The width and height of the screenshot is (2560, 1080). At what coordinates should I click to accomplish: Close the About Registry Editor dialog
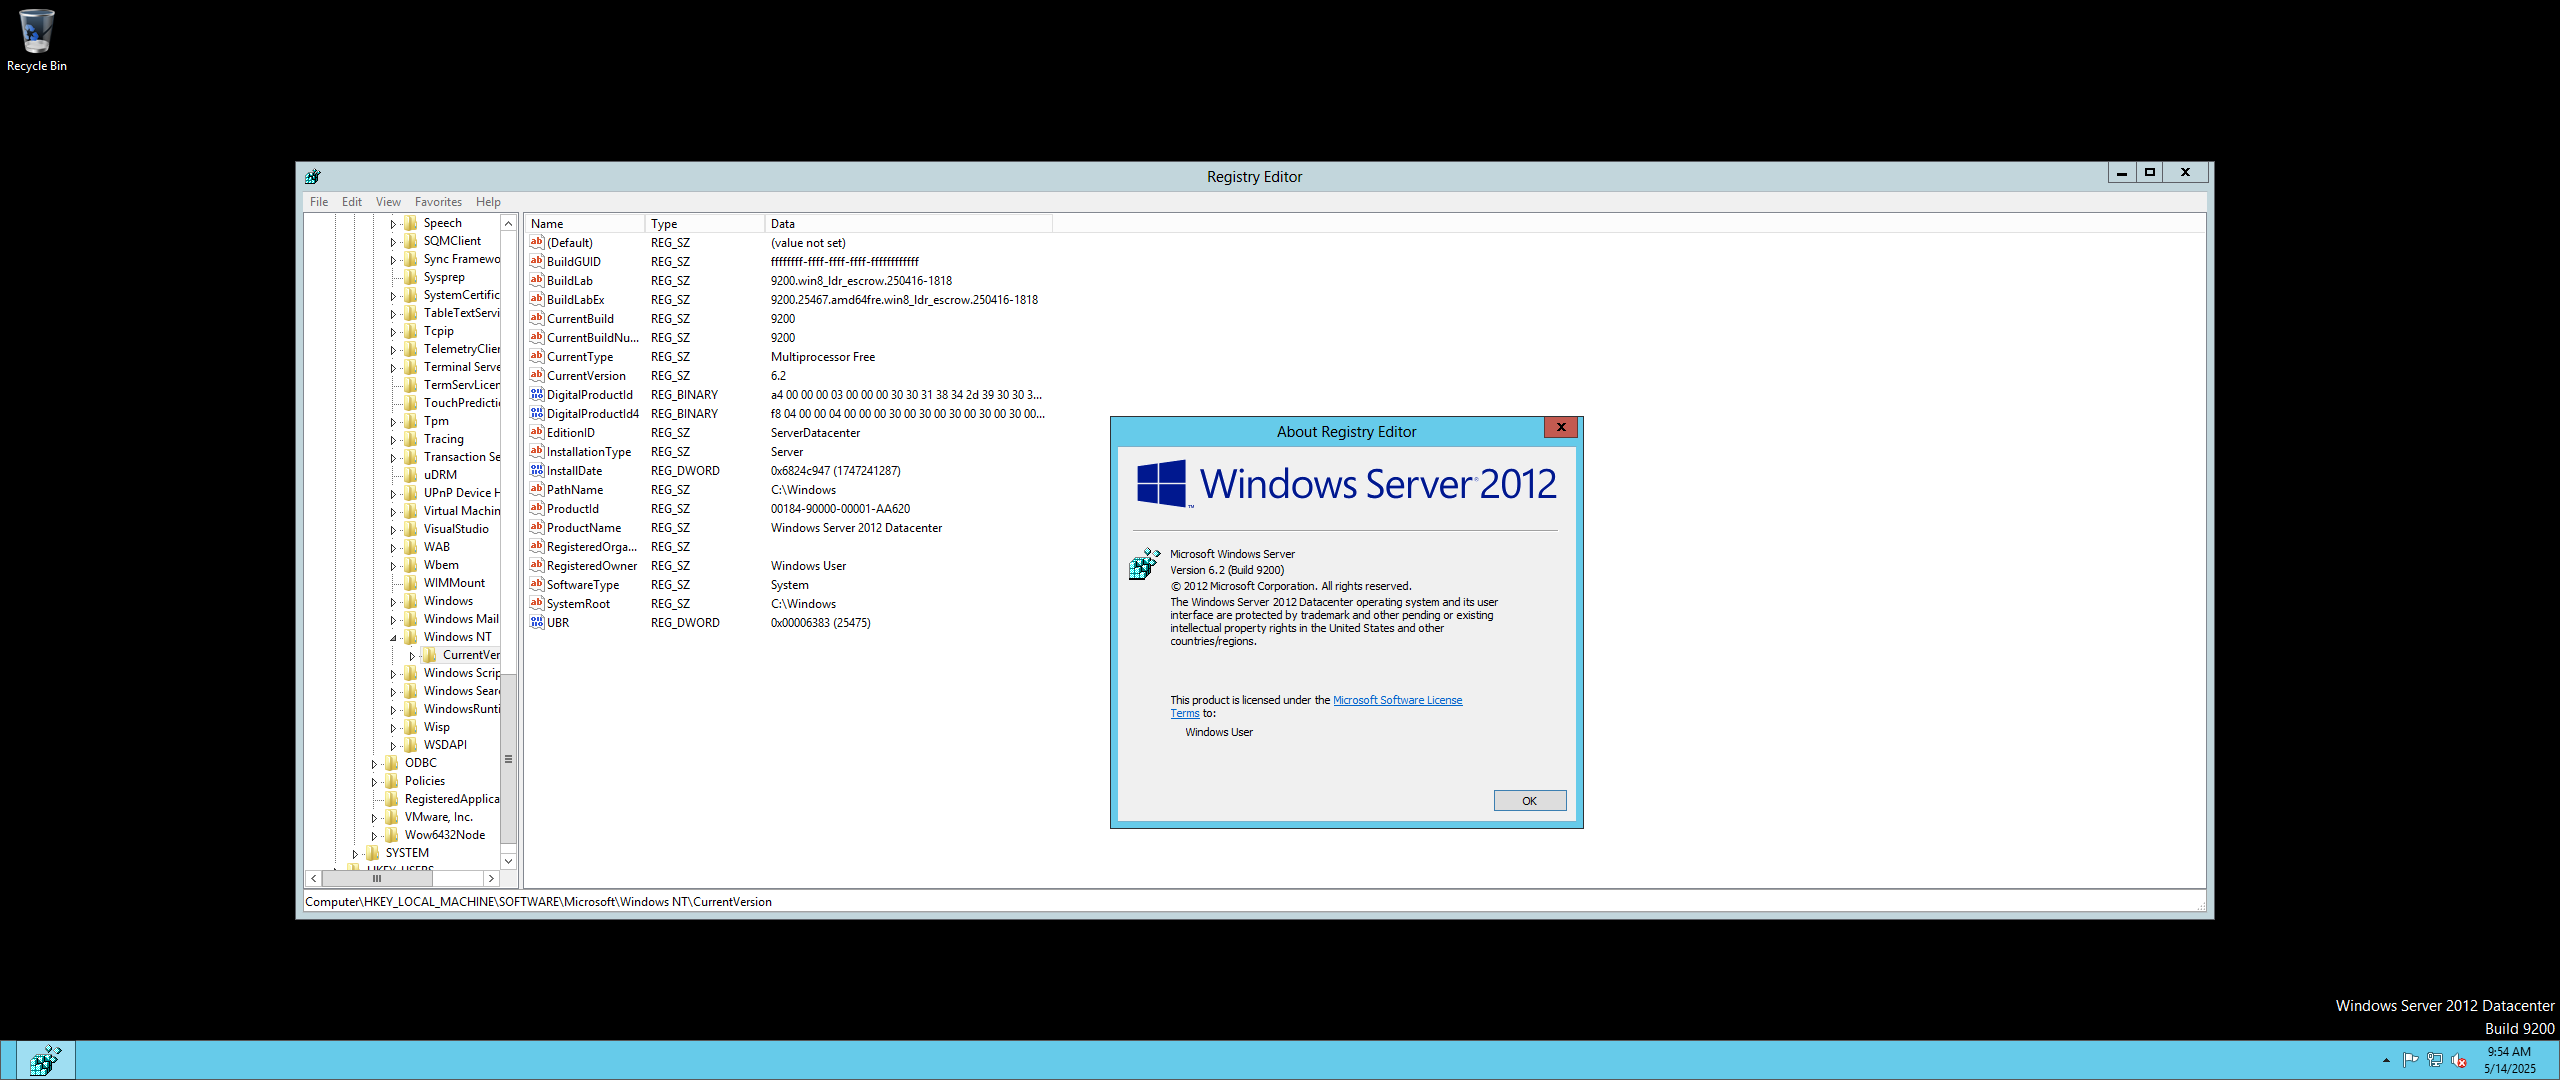coord(1561,428)
